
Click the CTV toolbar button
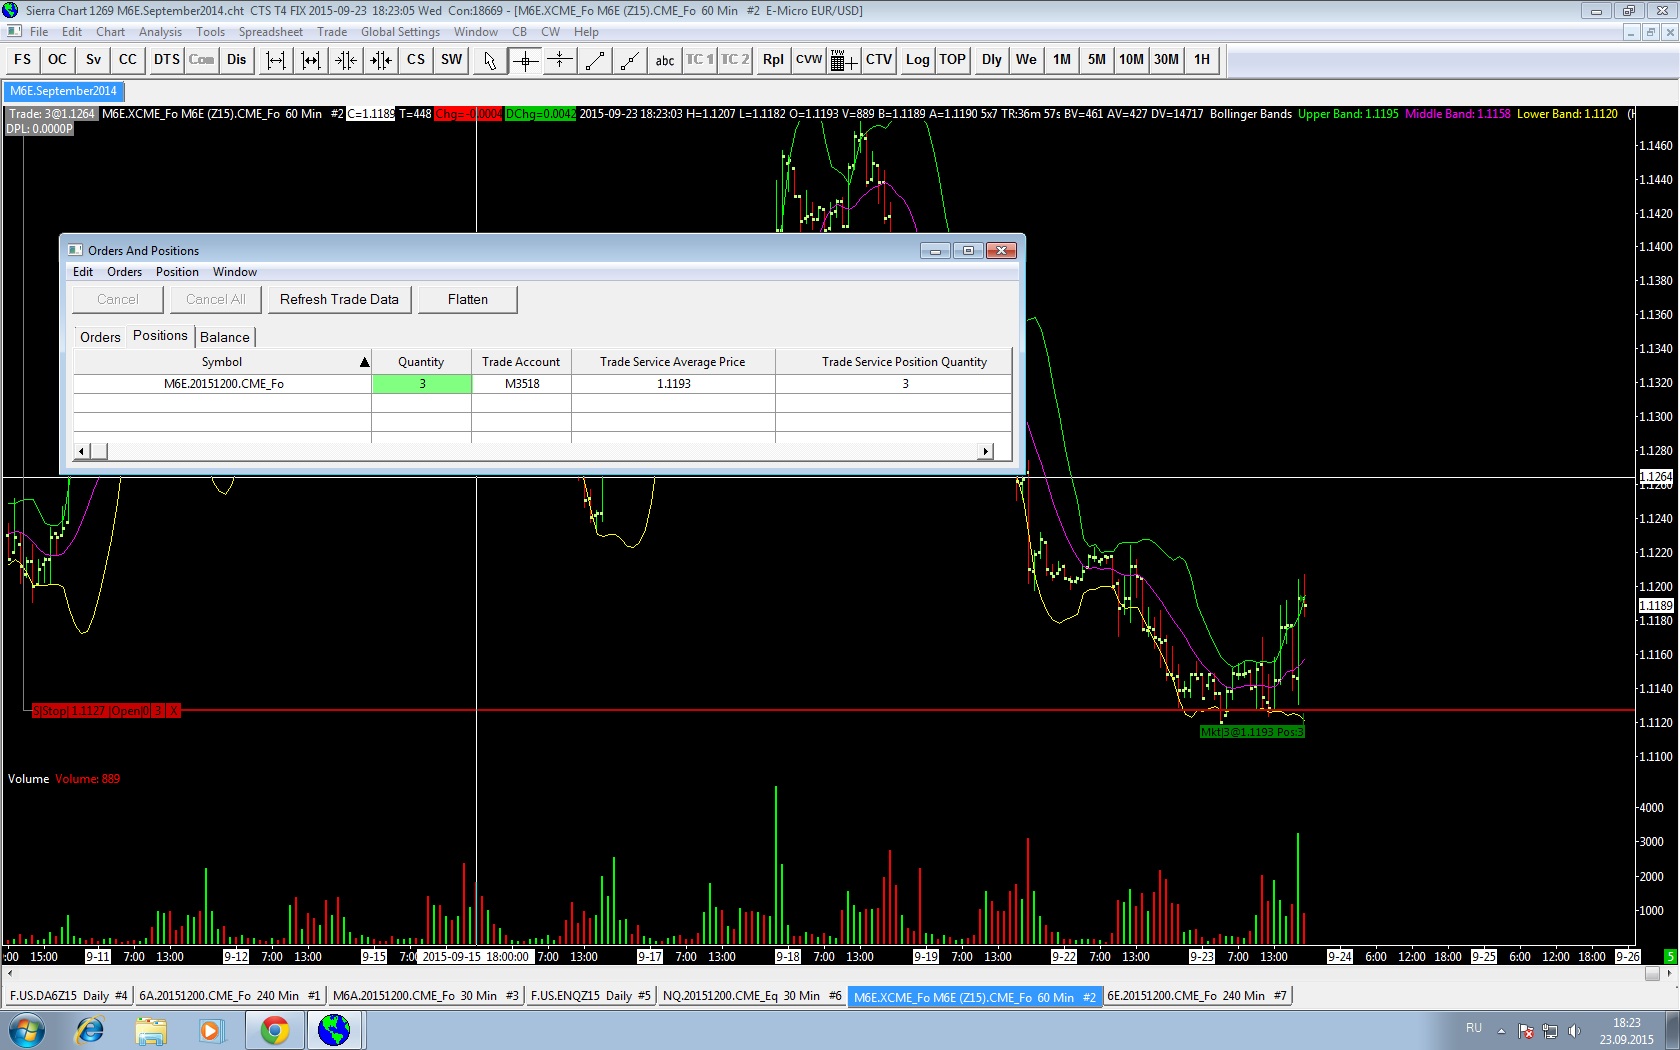879,60
